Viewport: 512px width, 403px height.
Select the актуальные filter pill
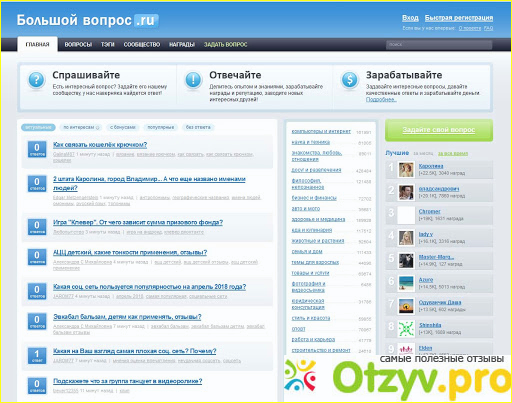tap(38, 127)
